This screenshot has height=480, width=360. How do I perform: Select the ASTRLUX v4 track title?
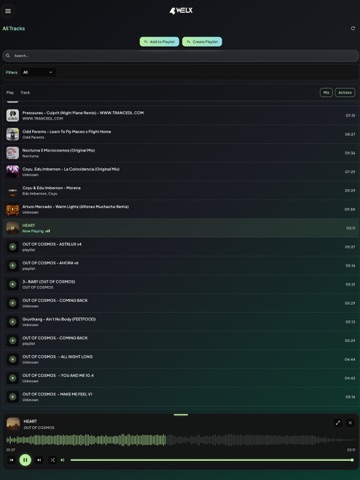click(52, 244)
